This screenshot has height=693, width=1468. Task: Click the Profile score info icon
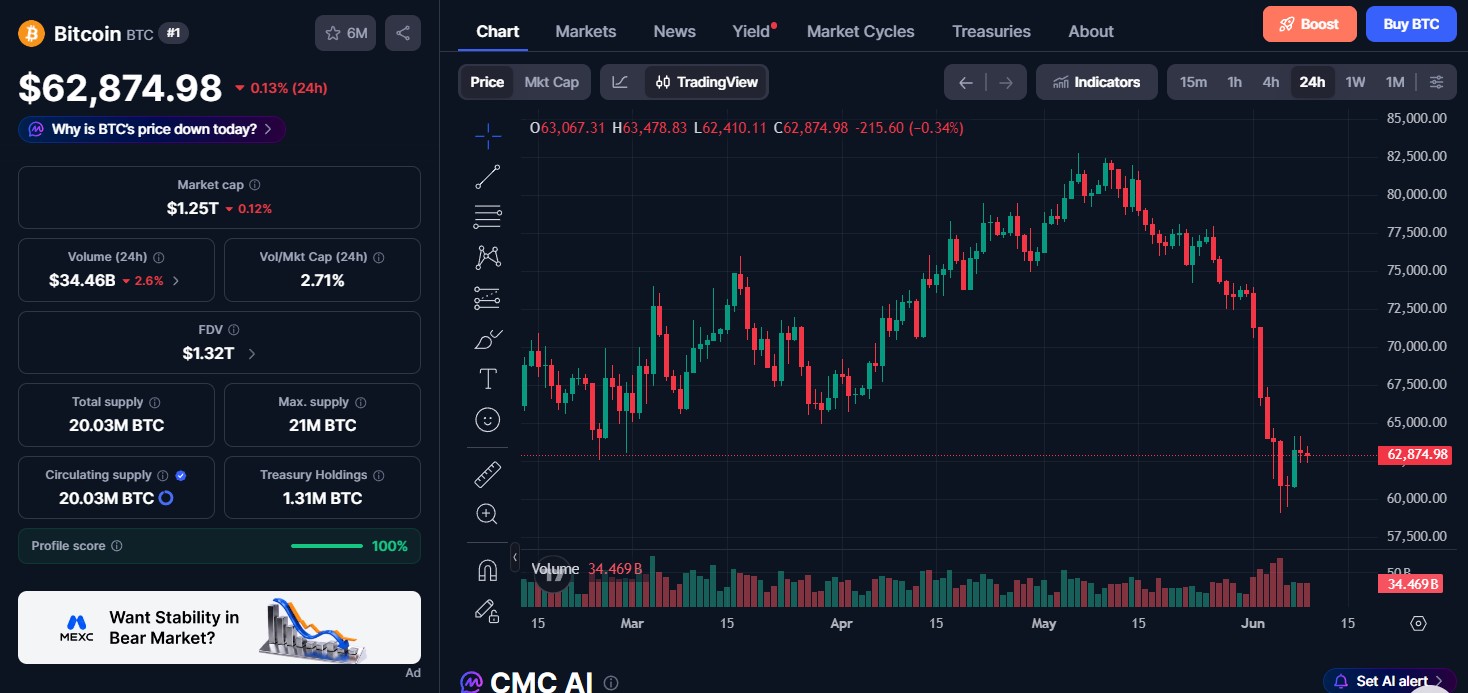click(x=117, y=546)
